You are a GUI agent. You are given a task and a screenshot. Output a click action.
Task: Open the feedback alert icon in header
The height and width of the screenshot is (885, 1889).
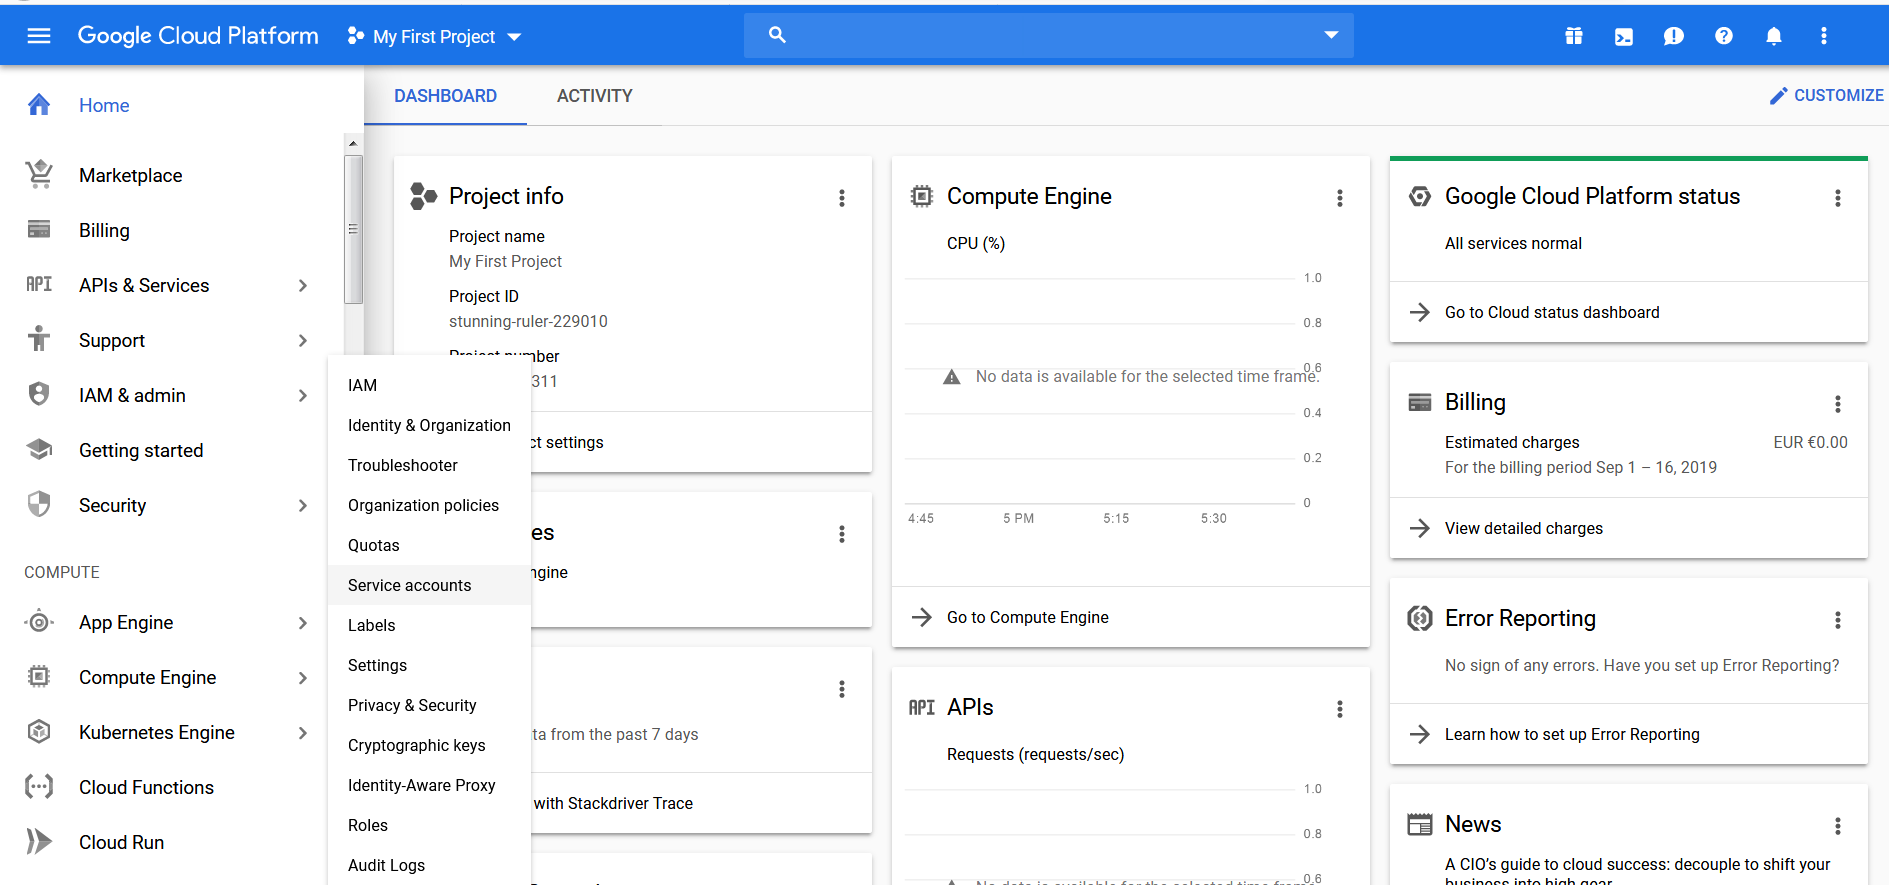click(1673, 36)
